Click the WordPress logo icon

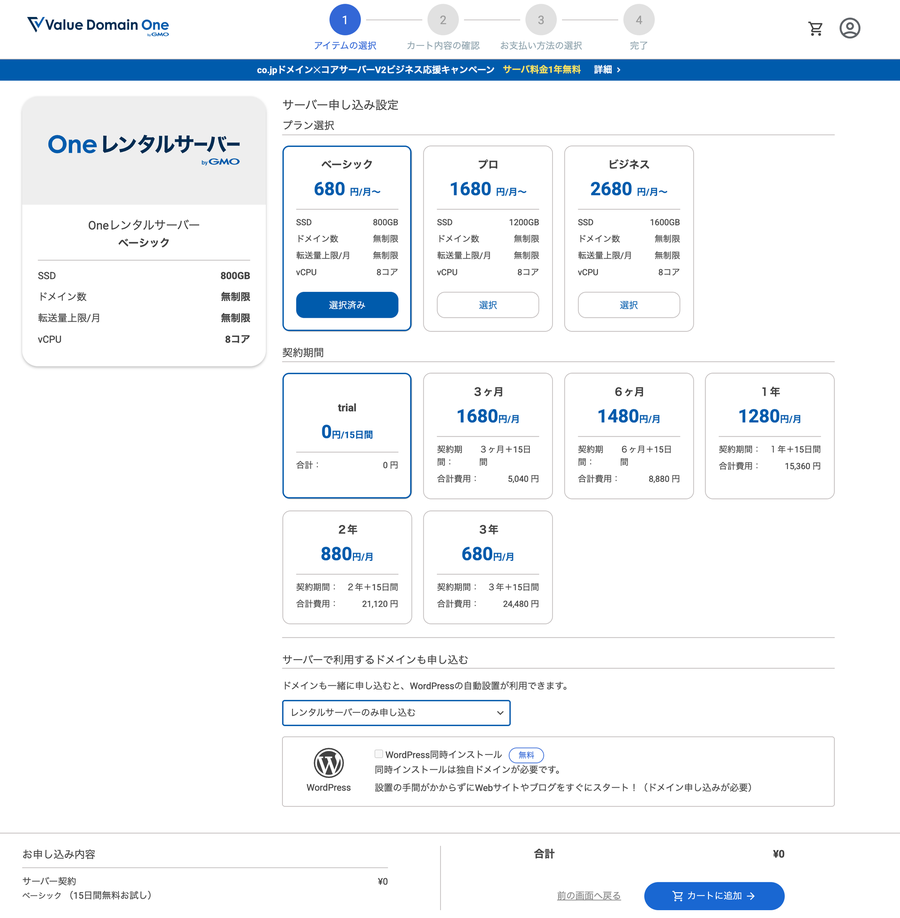(328, 763)
